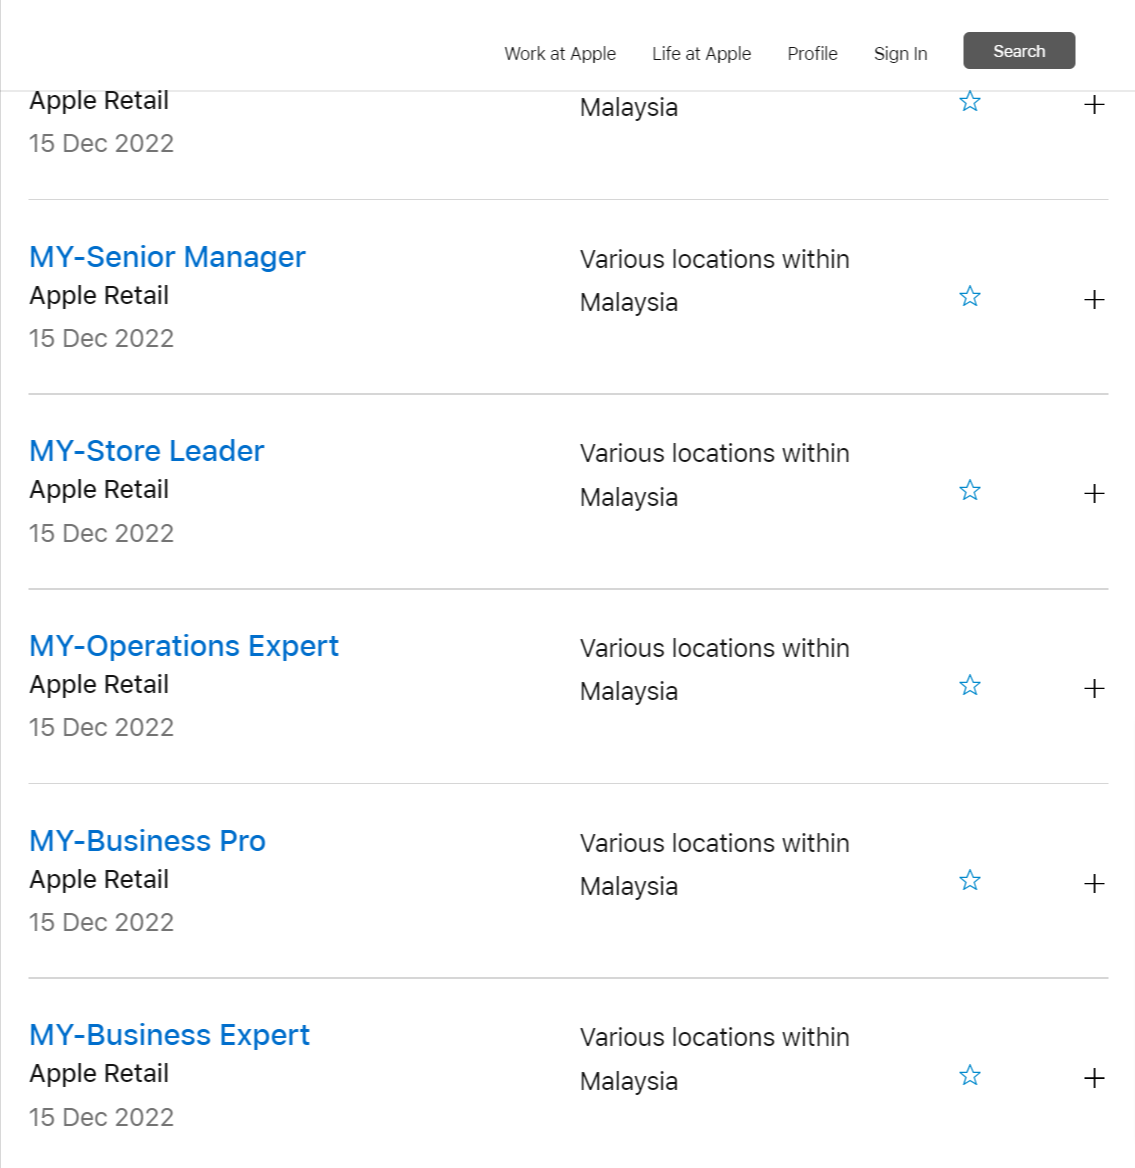Expand the MY-Store Leader row
This screenshot has height=1168, width=1135.
tap(1094, 494)
